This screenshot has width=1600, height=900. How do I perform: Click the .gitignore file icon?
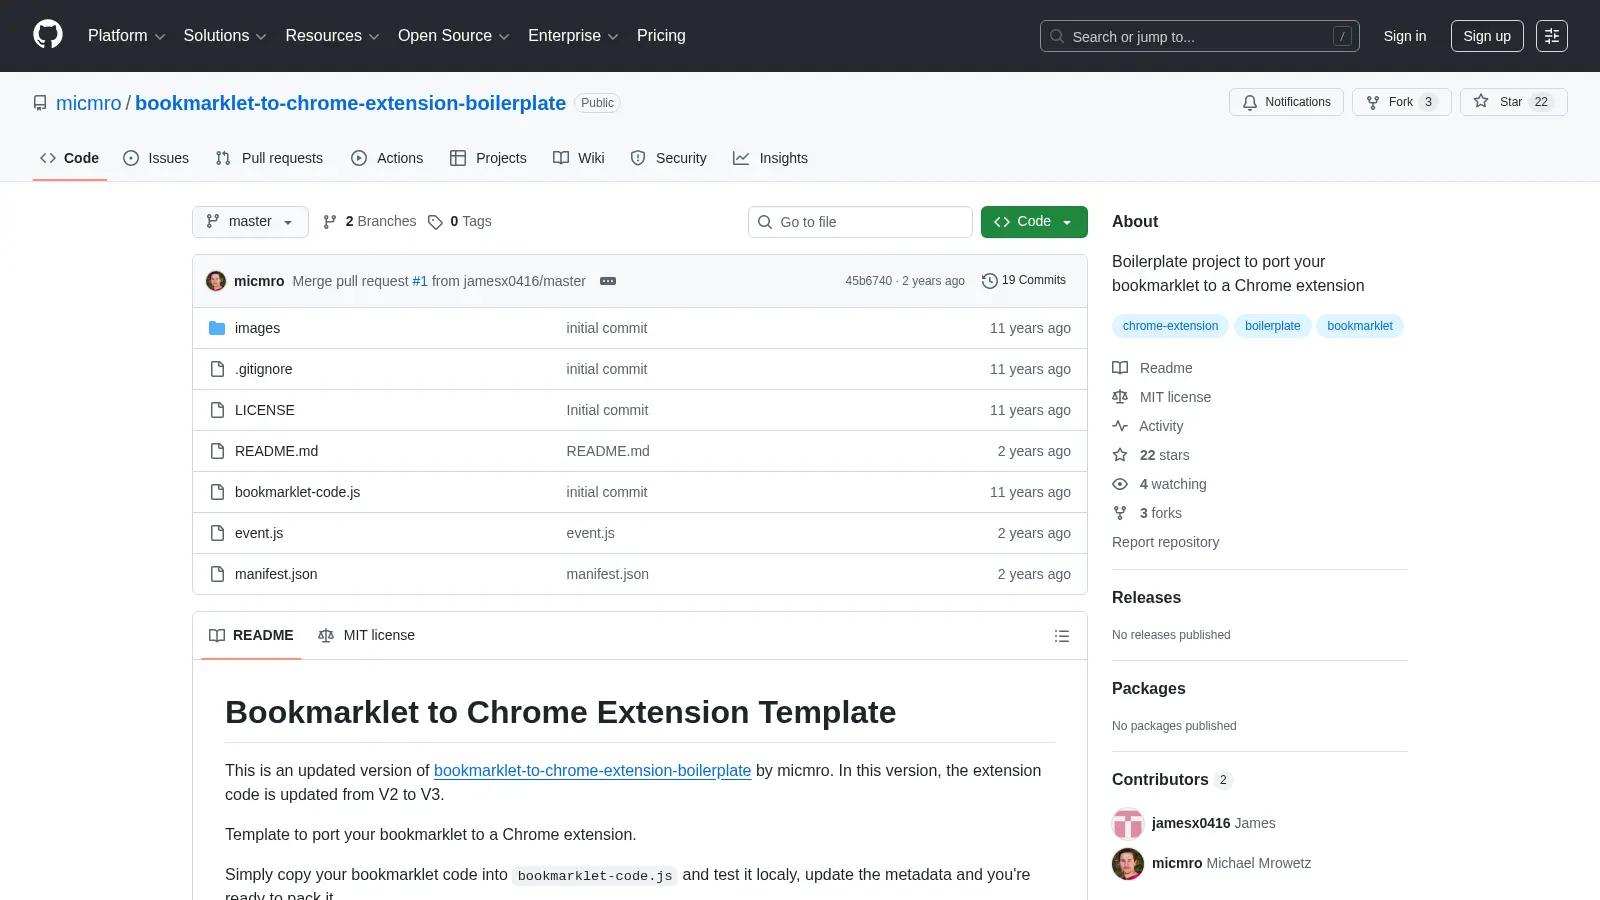click(217, 369)
